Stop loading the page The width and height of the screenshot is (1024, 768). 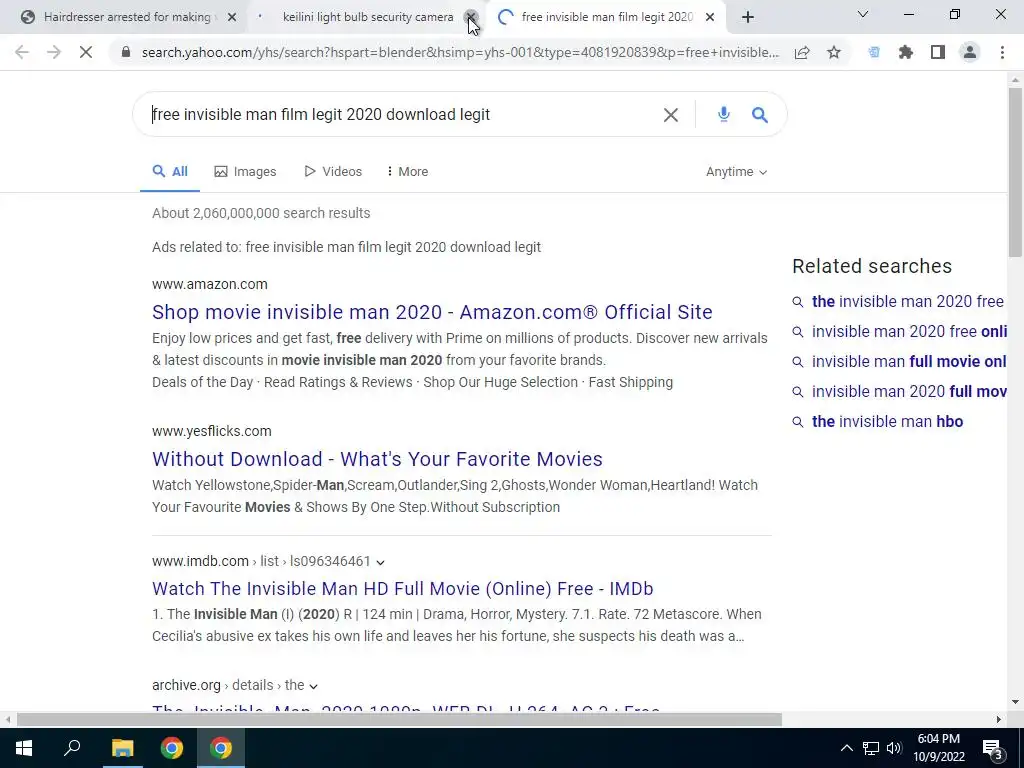(86, 52)
